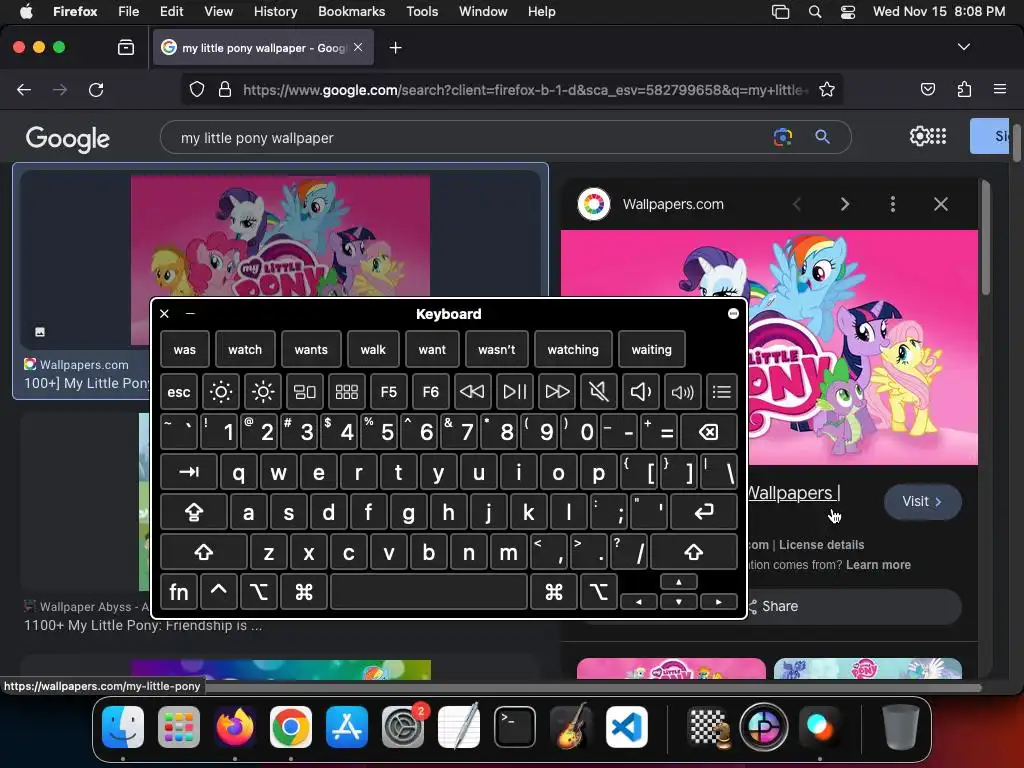Open the Pocket save icon
This screenshot has width=1024, height=768.
[x=927, y=89]
